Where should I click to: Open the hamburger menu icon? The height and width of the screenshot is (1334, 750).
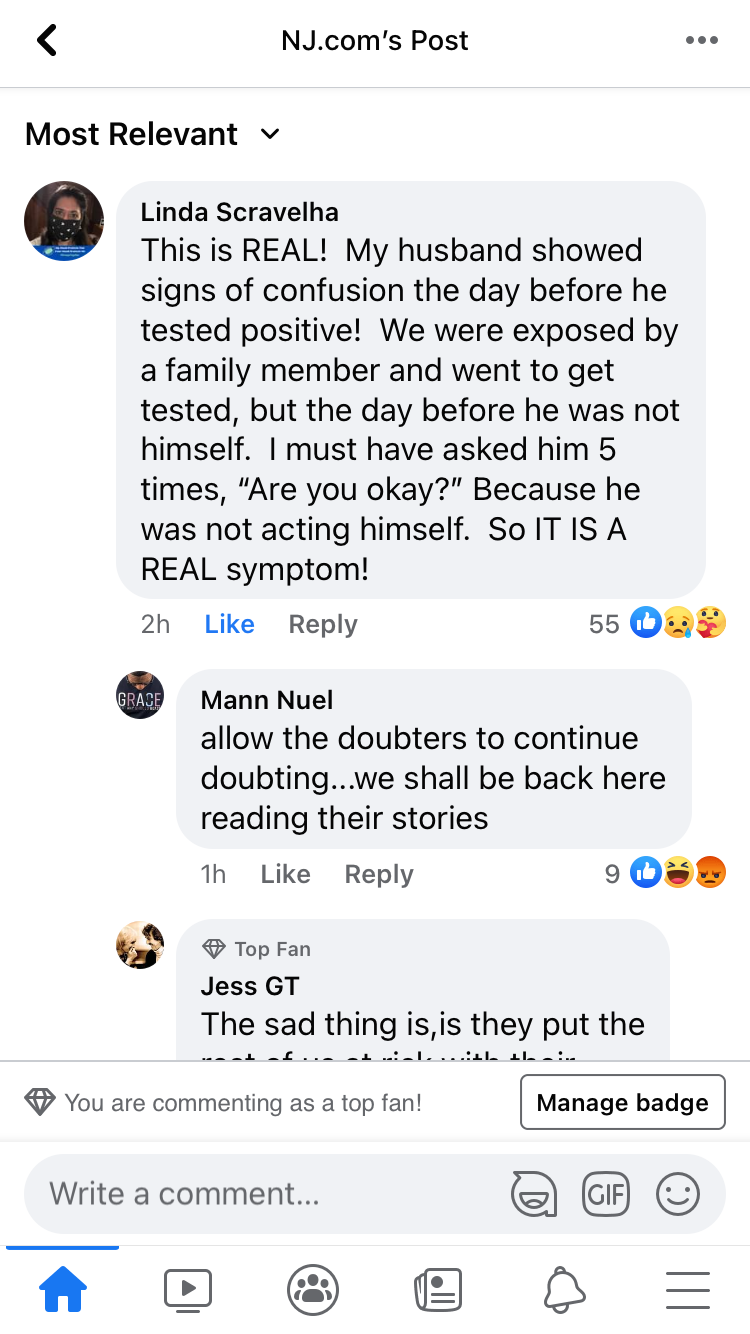tap(688, 1290)
